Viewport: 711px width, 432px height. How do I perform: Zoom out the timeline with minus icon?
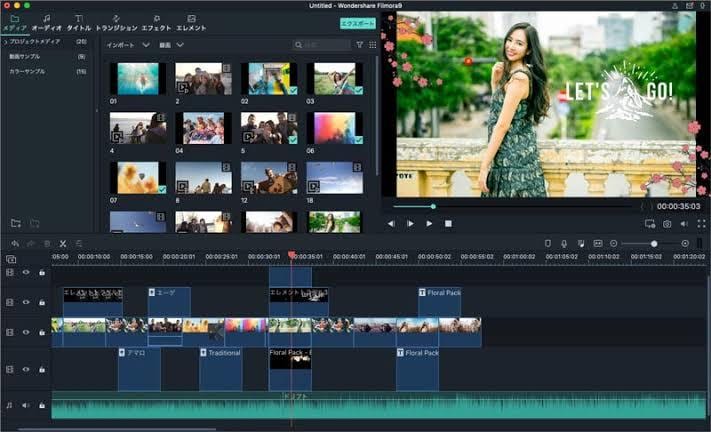614,243
